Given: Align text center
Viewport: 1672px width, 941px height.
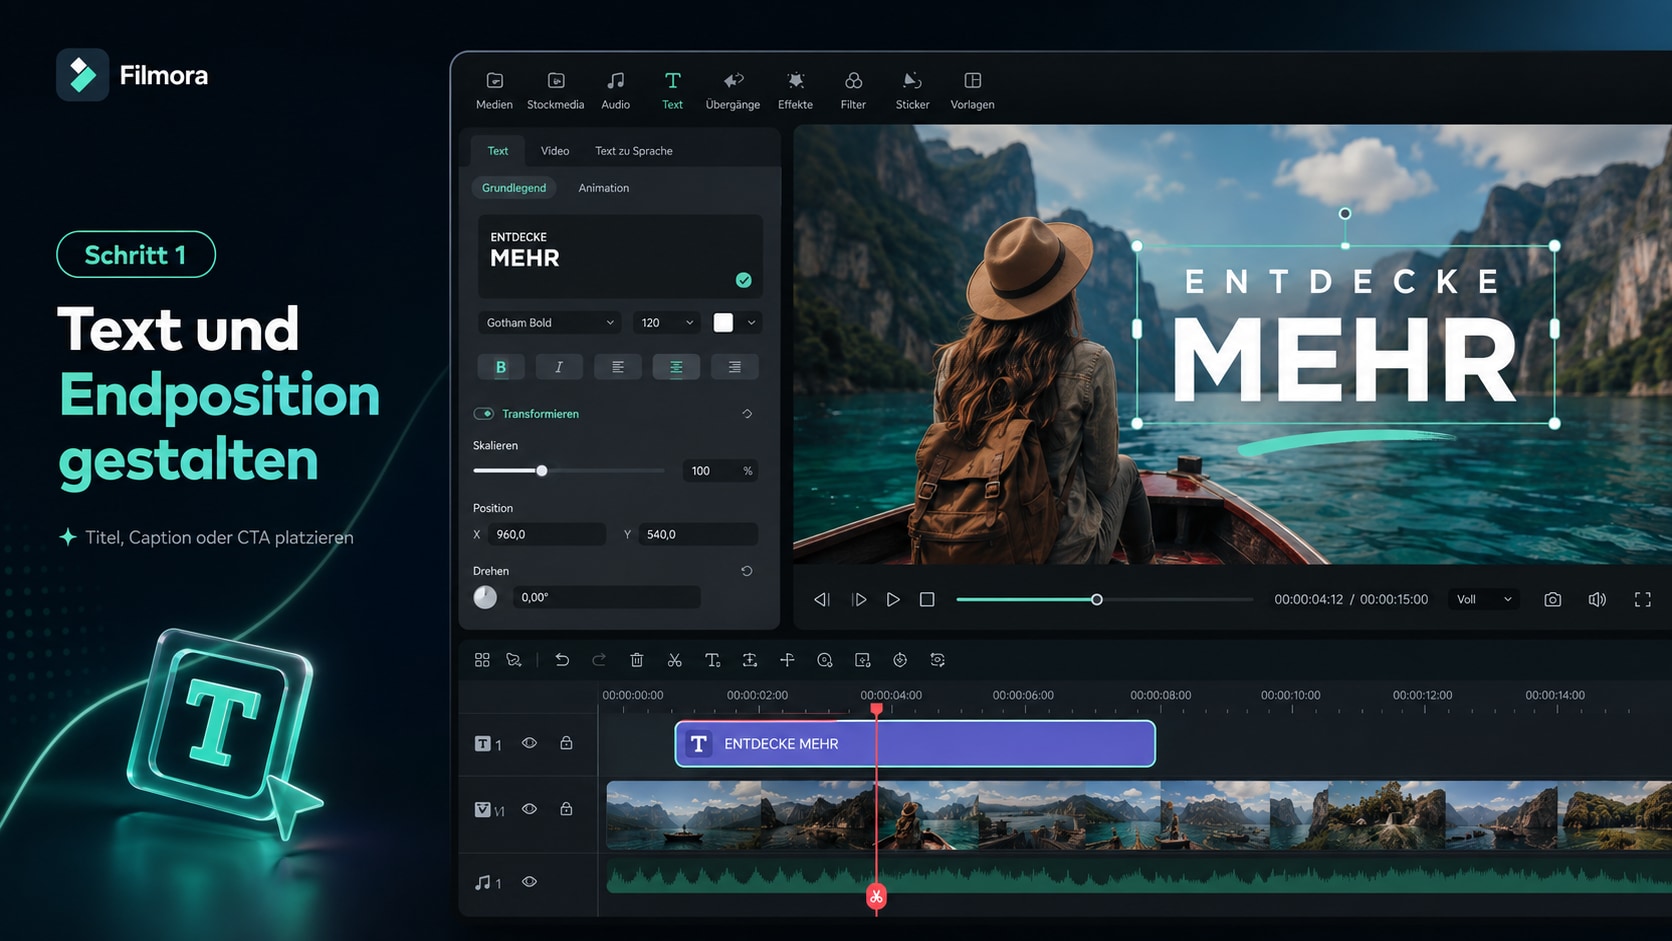Looking at the screenshot, I should coord(676,367).
